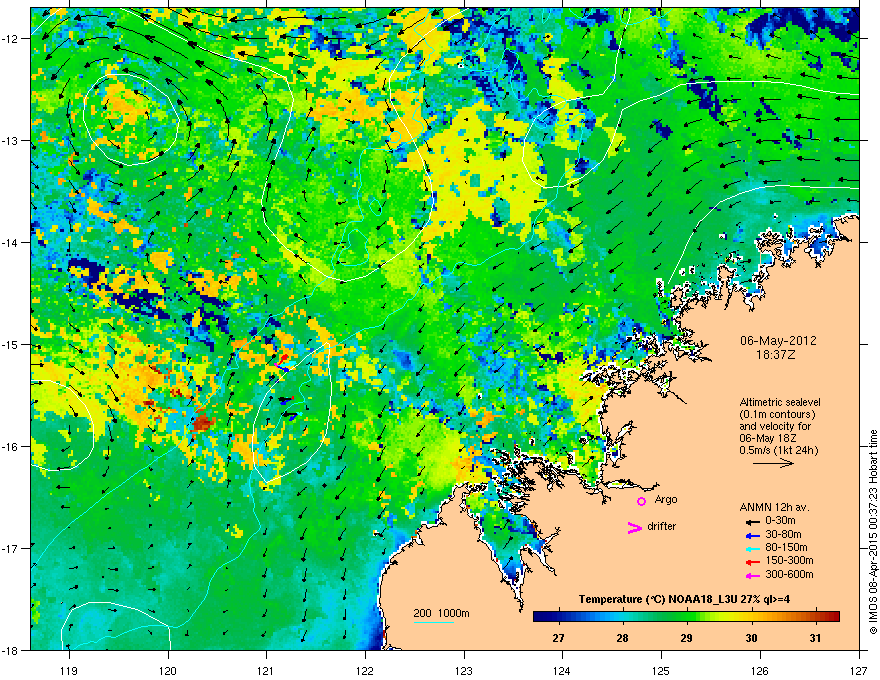Click the 28 colorbar tick label
Viewport: 880px width, 680px height.
click(622, 638)
